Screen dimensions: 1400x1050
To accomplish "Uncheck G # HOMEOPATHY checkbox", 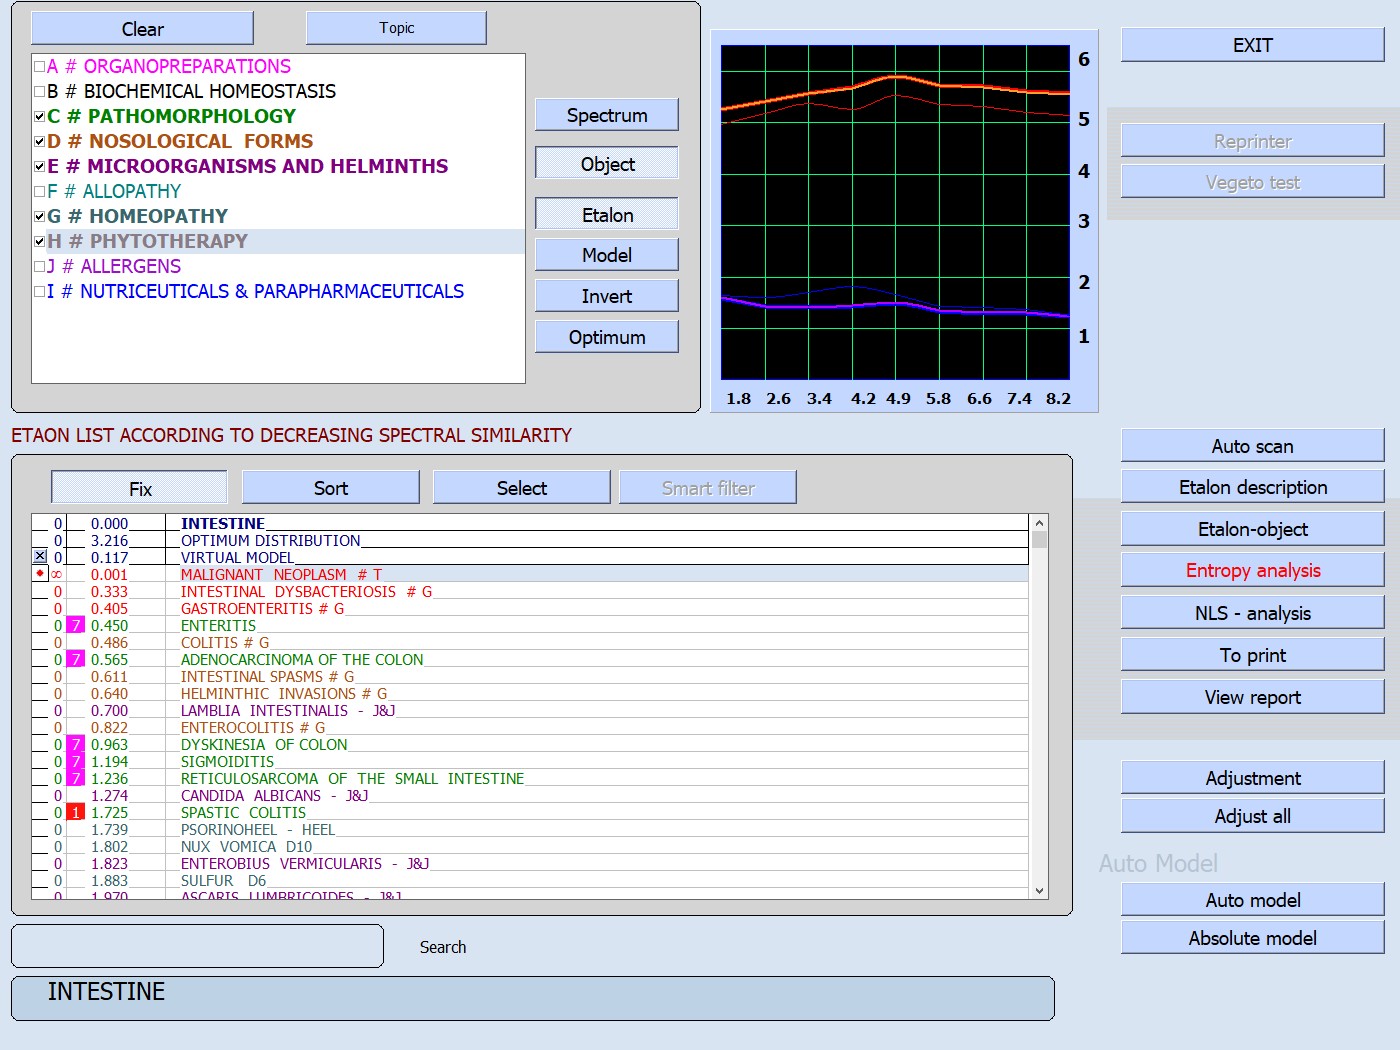I will pos(40,217).
